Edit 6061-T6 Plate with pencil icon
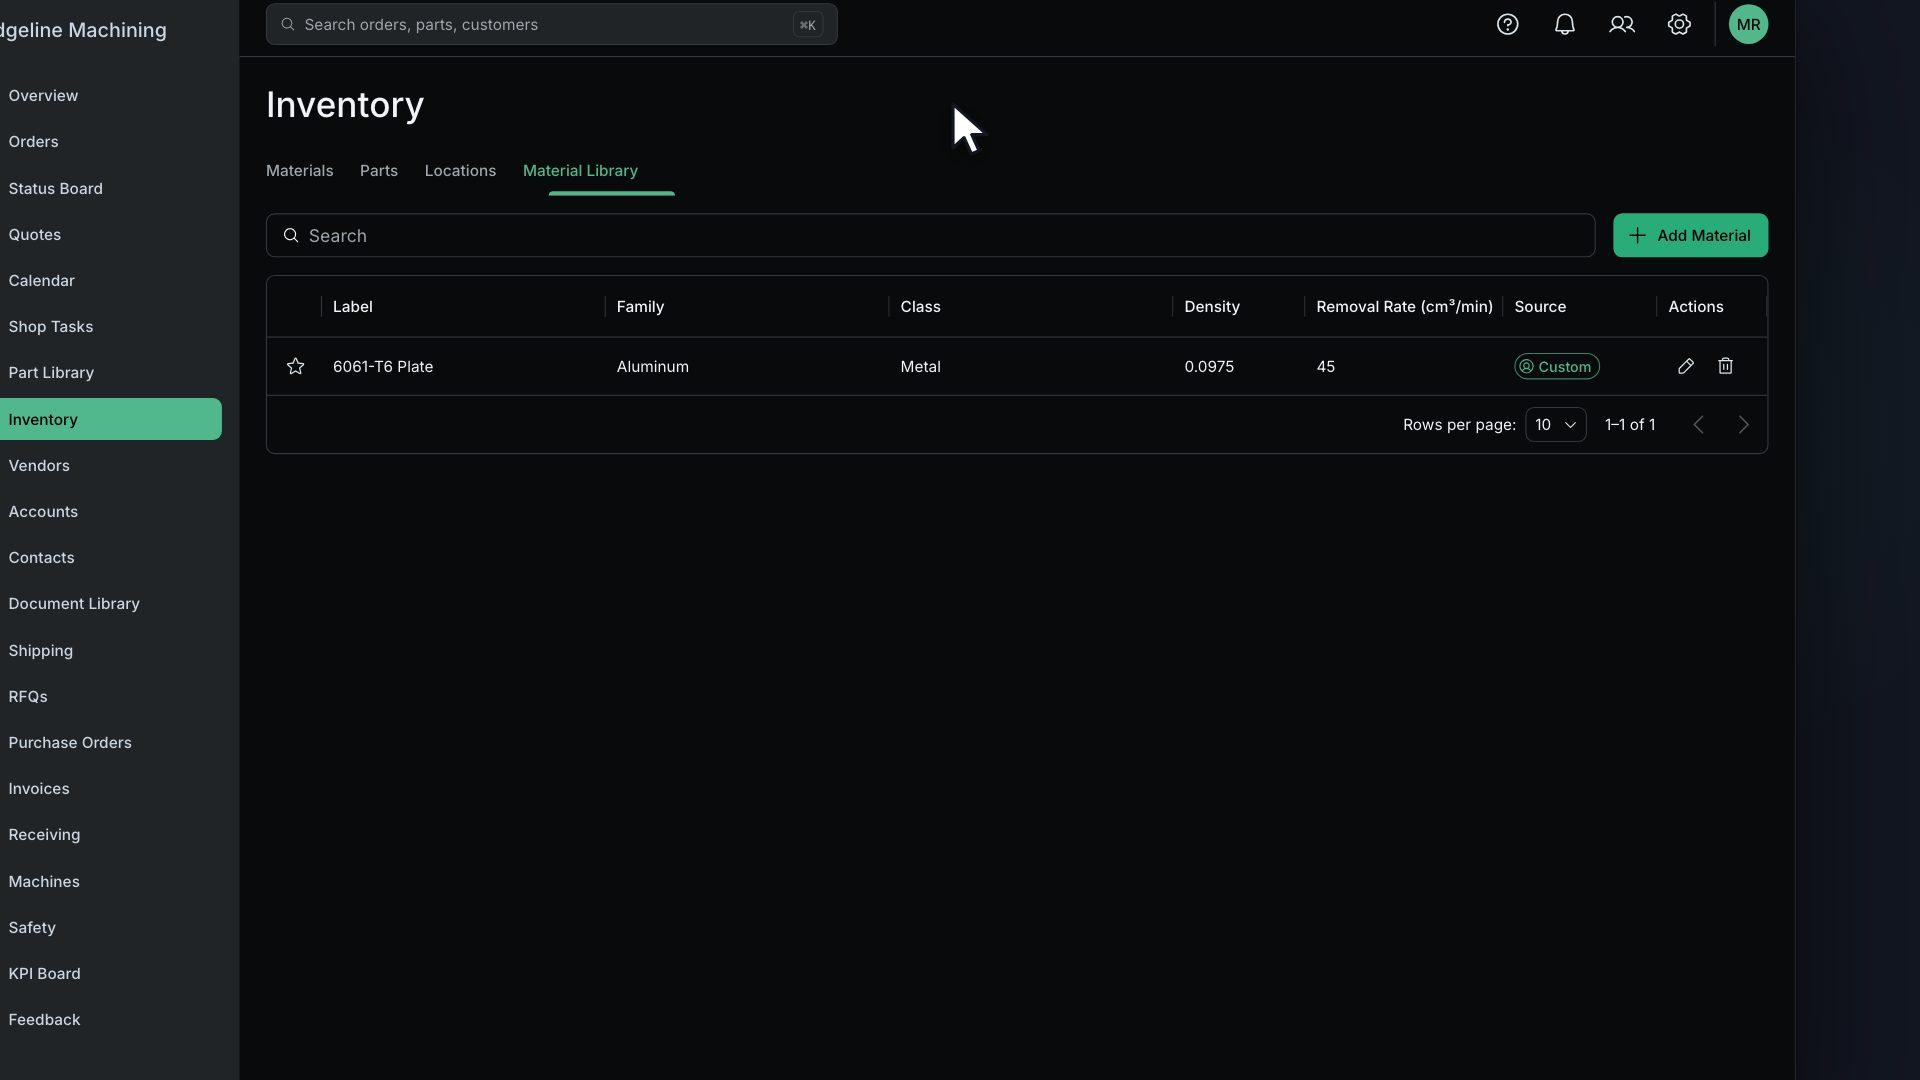This screenshot has height=1080, width=1920. tap(1685, 366)
